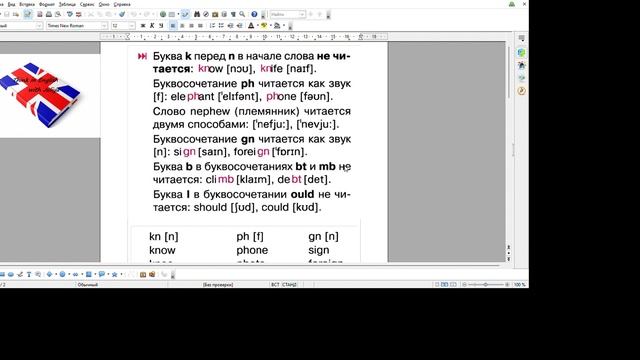Open the sidebar Properties deck icon
Image resolution: width=640 pixels, height=360 pixels.
coord(521,53)
